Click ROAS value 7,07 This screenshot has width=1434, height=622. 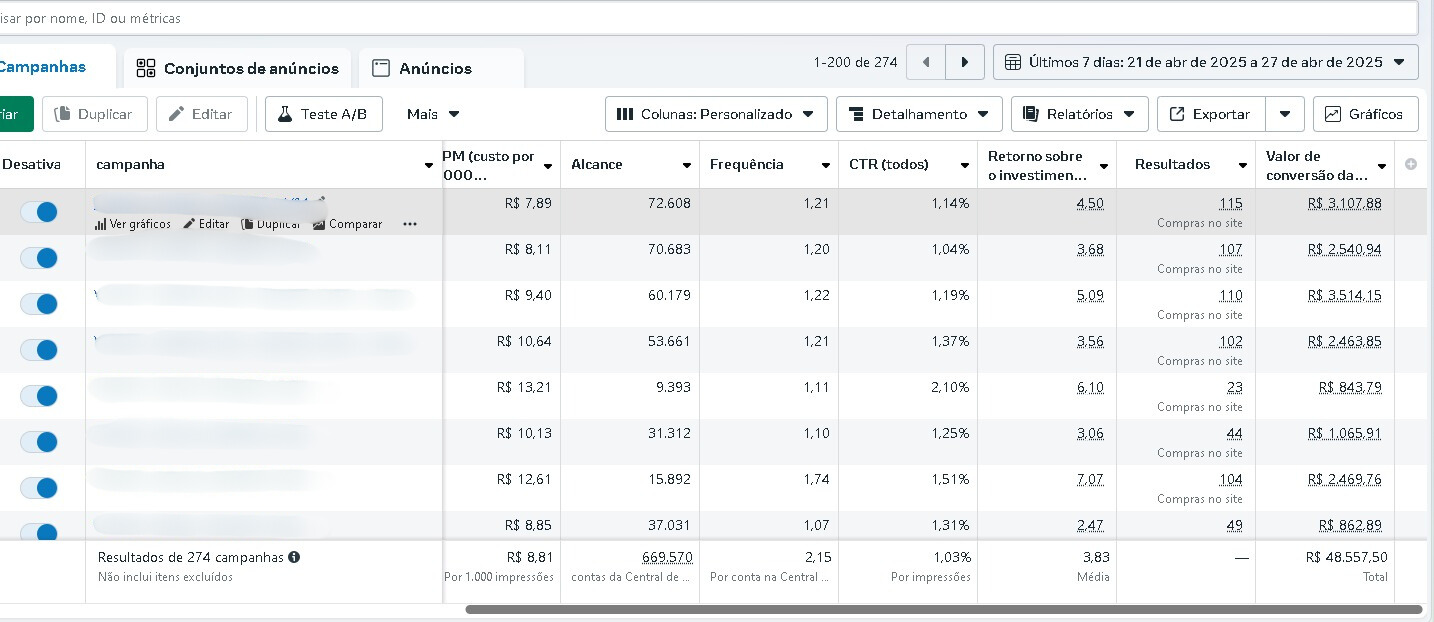pyautogui.click(x=1090, y=479)
